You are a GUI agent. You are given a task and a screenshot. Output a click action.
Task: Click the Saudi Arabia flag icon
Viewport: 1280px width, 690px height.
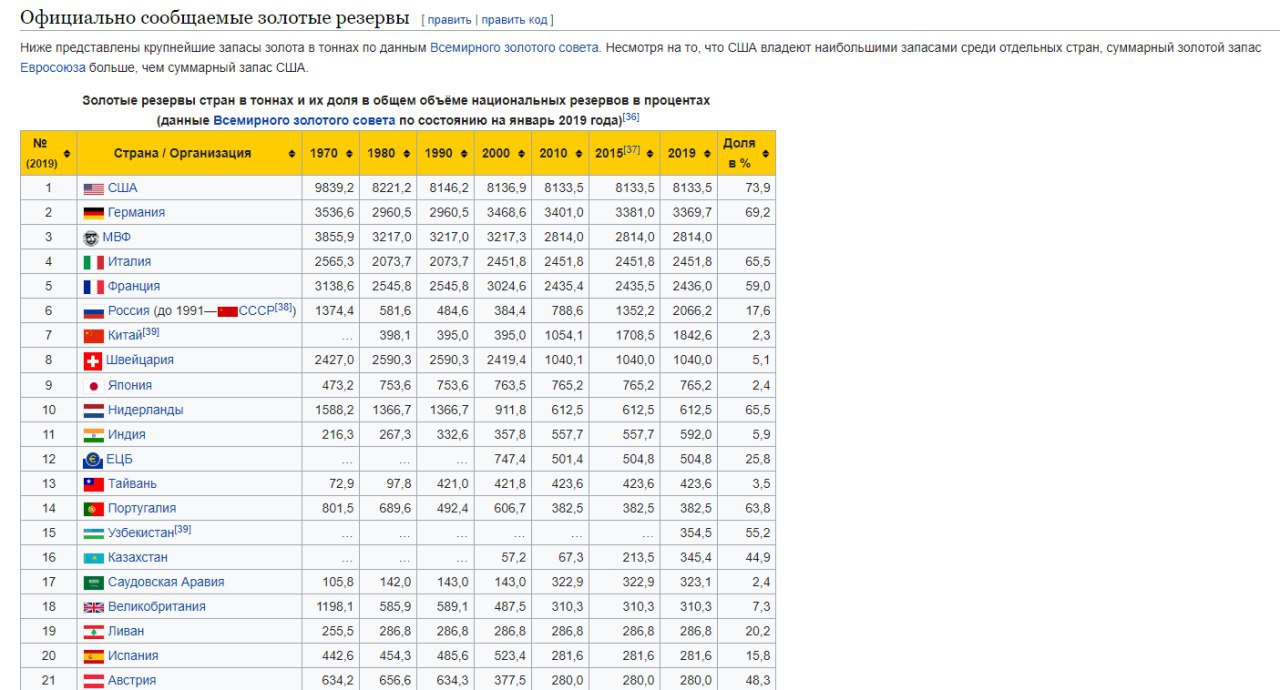[93, 583]
